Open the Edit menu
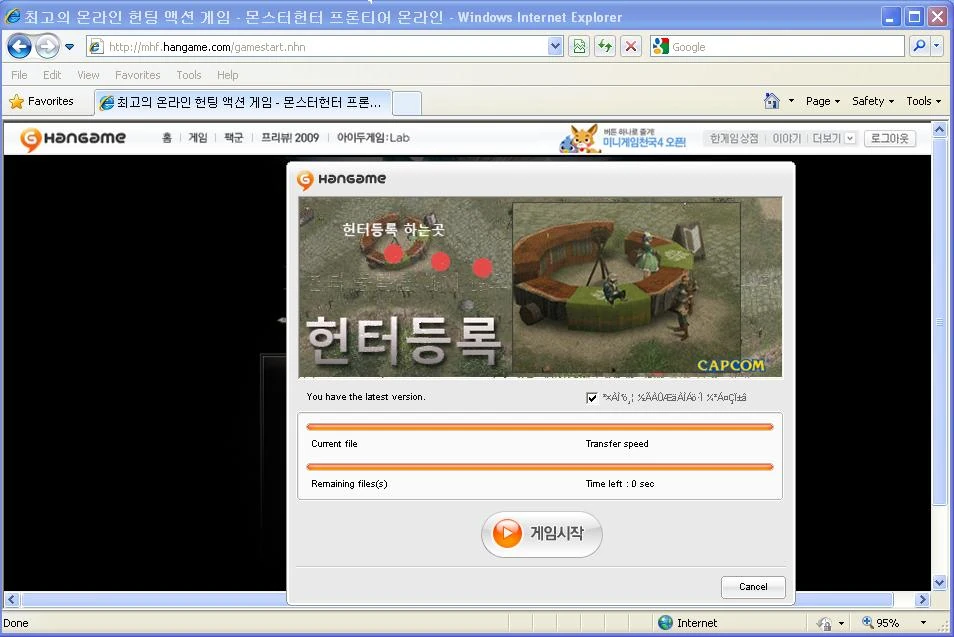This screenshot has width=954, height=637. click(x=52, y=75)
